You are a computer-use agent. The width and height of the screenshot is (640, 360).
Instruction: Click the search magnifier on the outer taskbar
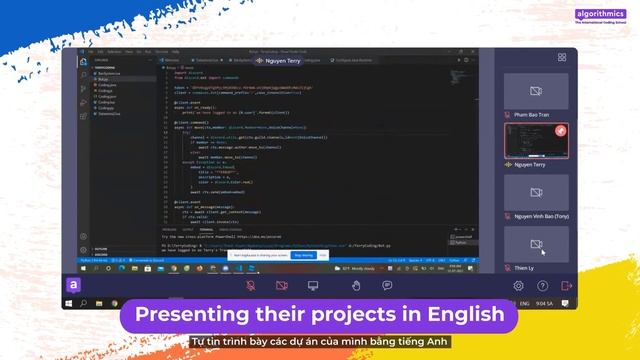[83, 303]
